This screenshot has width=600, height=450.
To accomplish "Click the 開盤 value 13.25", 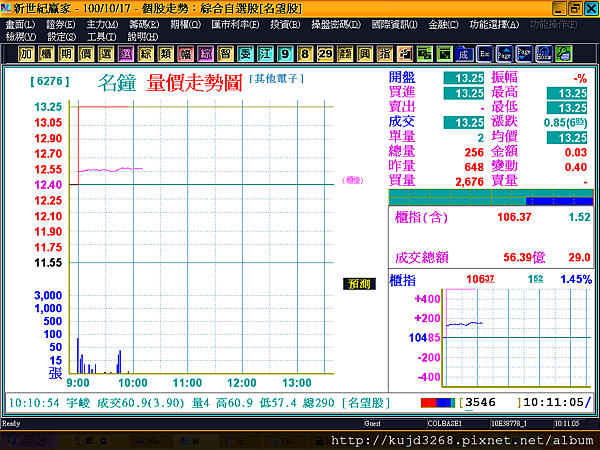I will pos(463,78).
